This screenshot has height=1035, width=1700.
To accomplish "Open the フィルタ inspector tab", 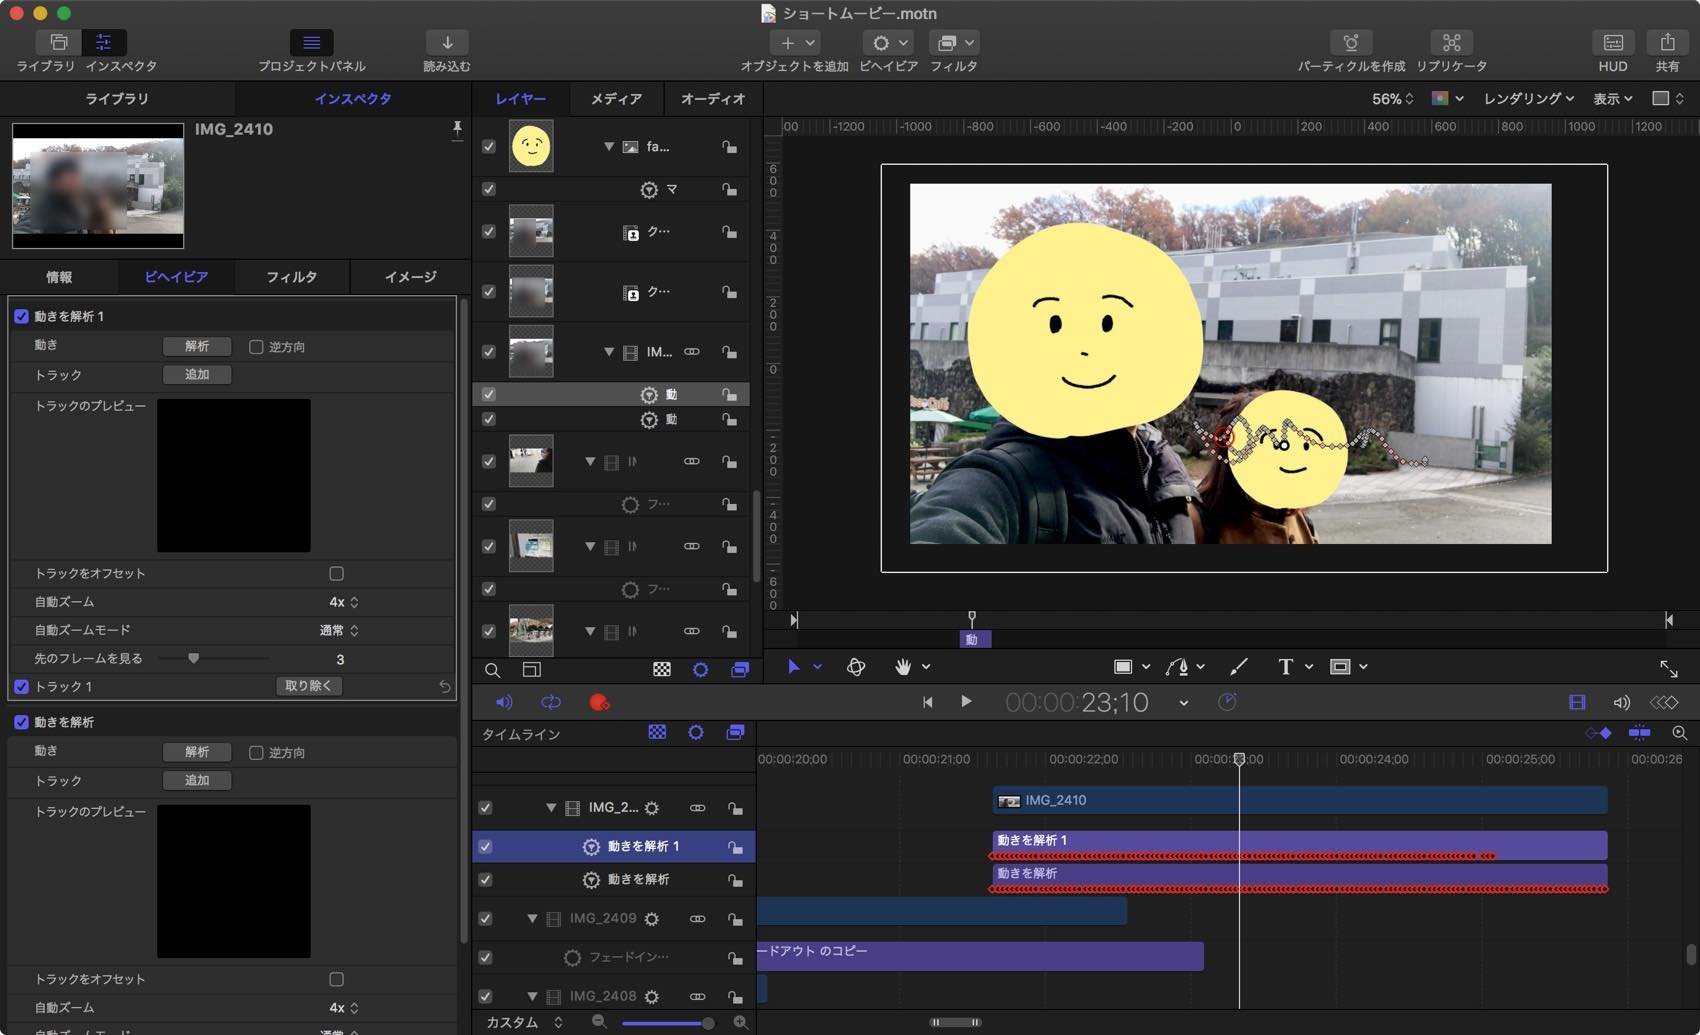I will tap(291, 277).
